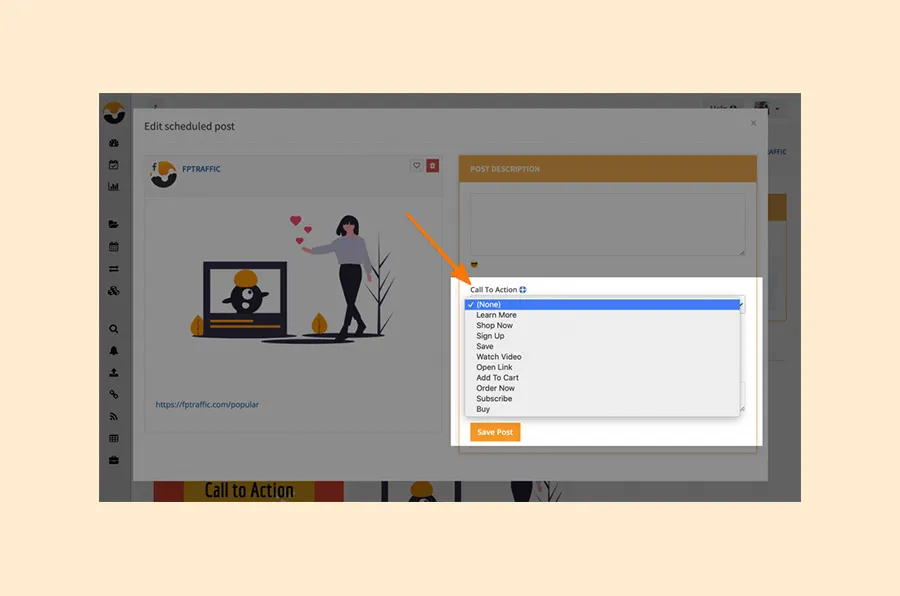Open the Analytics chart icon in sidebar
The width and height of the screenshot is (900, 596).
pos(115,188)
